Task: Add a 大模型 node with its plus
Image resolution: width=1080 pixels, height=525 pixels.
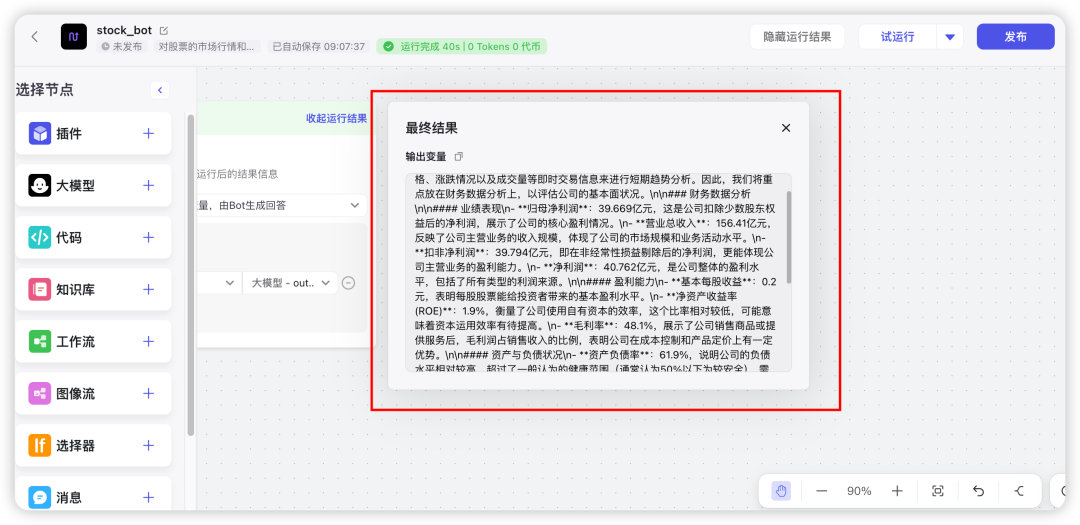Action: [x=148, y=185]
